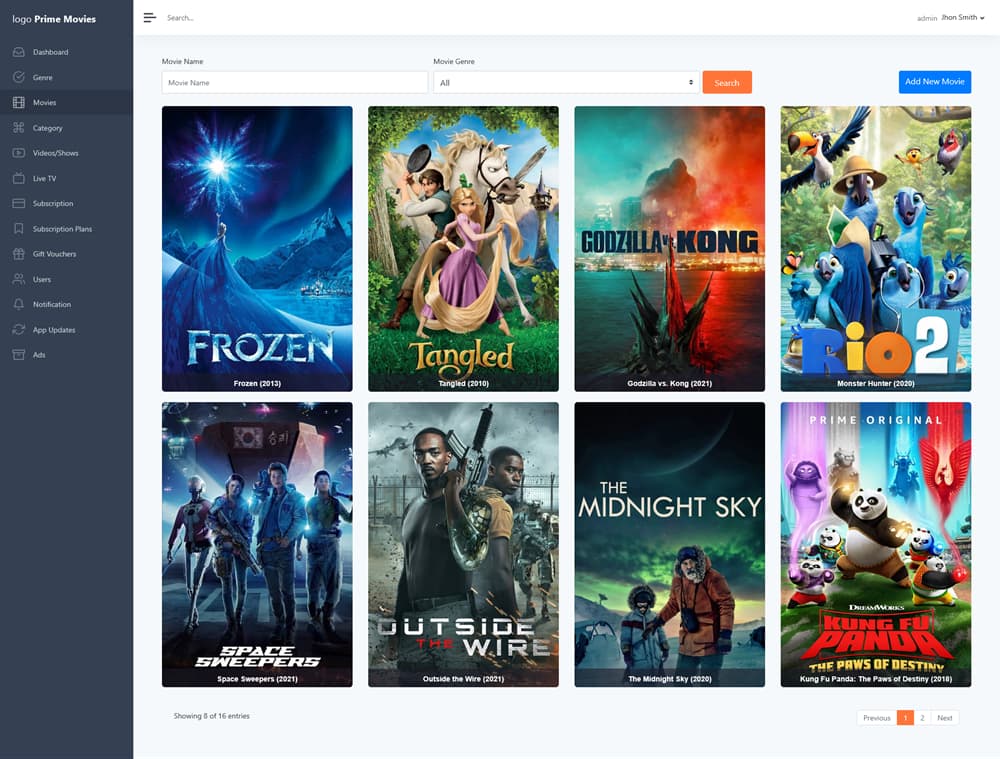This screenshot has height=759, width=1000.
Task: Focus the Movie Name input field
Action: coord(295,82)
